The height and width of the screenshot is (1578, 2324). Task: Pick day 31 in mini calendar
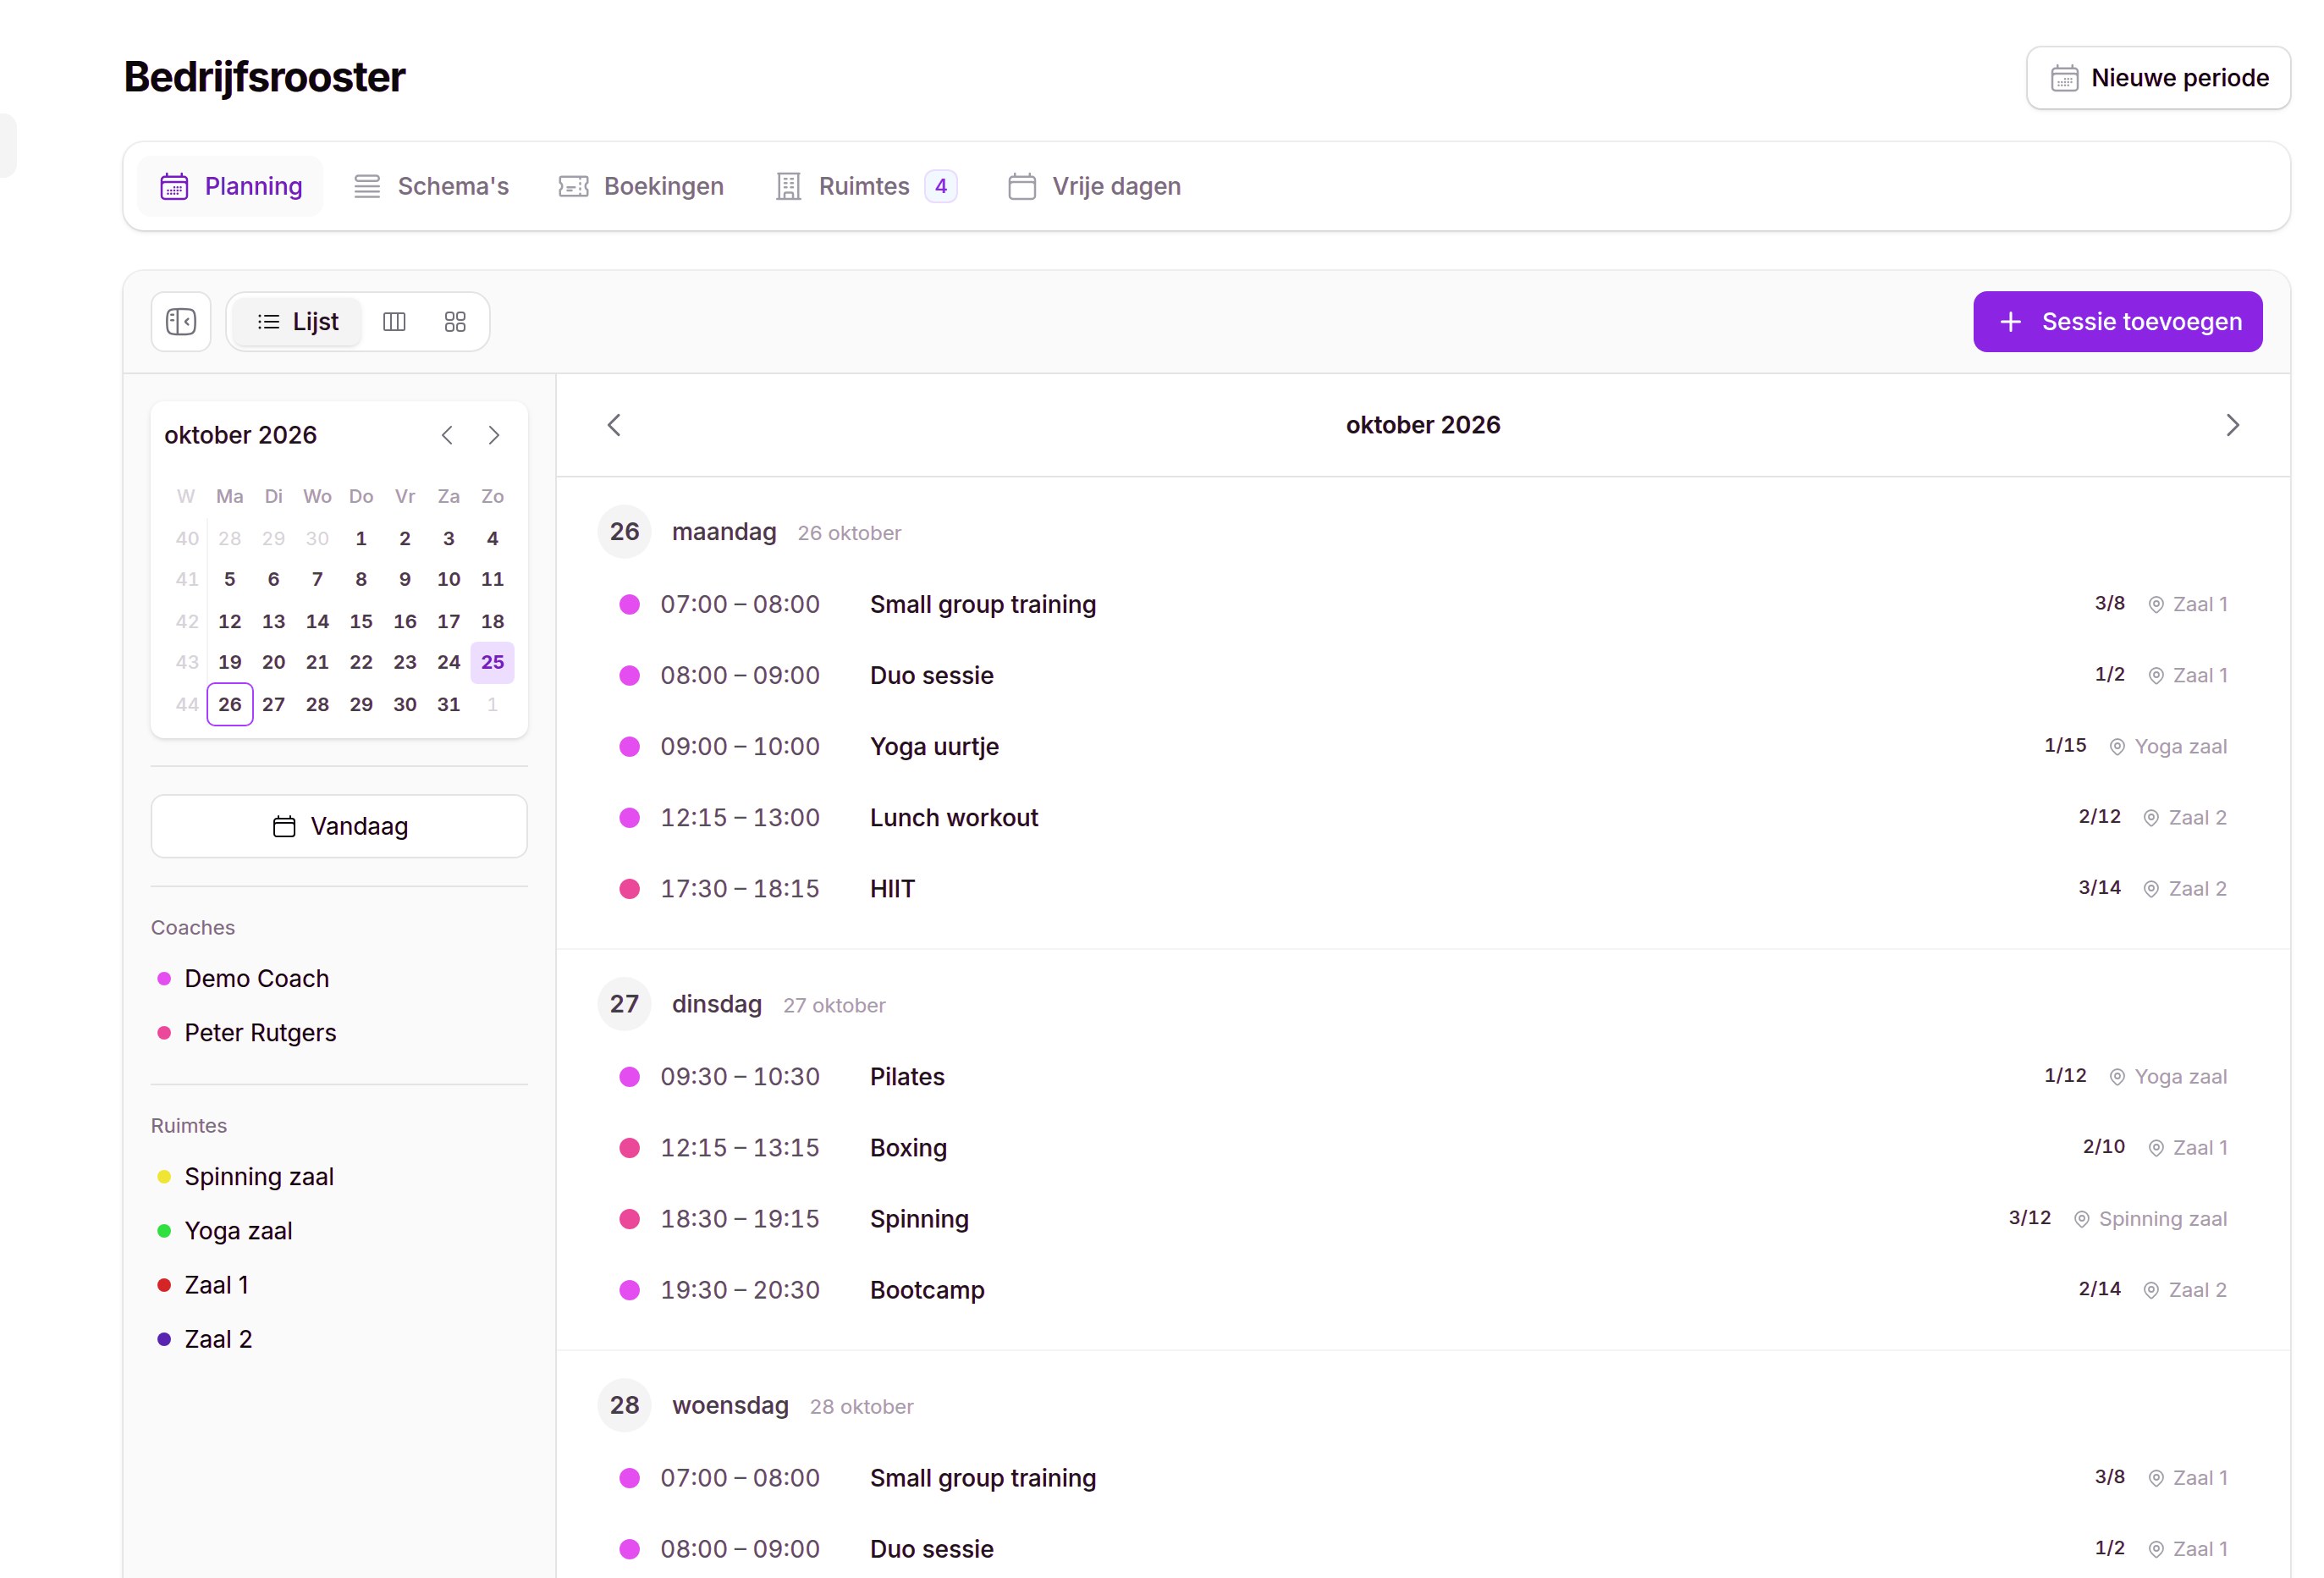click(x=449, y=704)
